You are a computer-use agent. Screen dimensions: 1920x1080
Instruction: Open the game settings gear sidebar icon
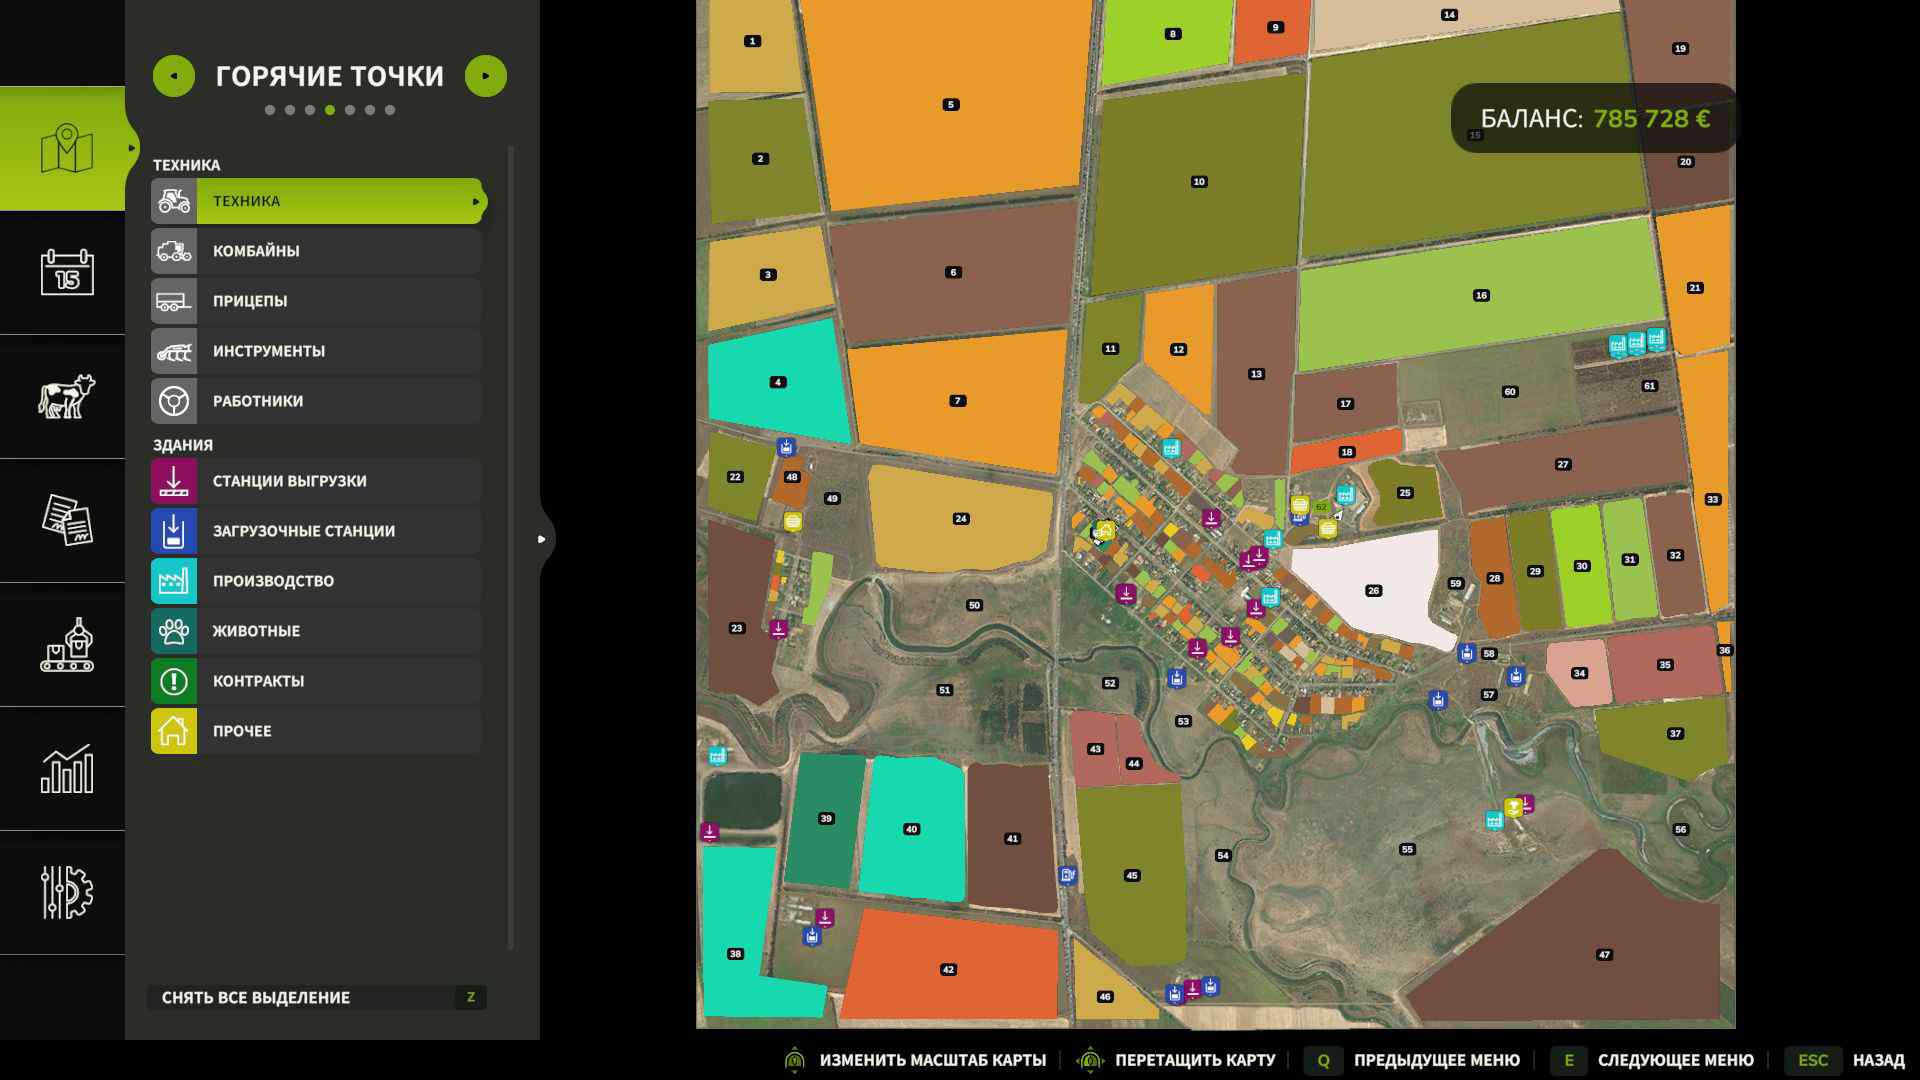click(x=66, y=892)
